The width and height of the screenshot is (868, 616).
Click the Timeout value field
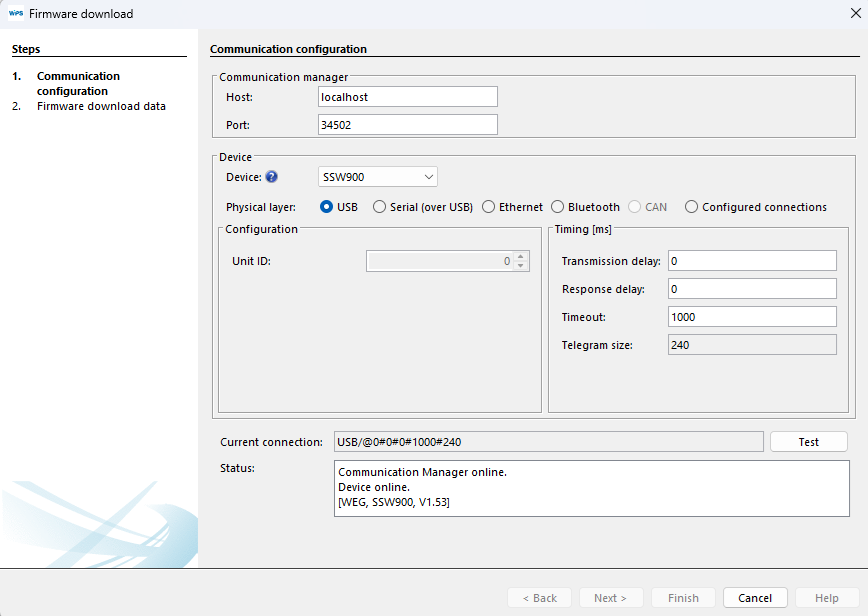coord(751,317)
